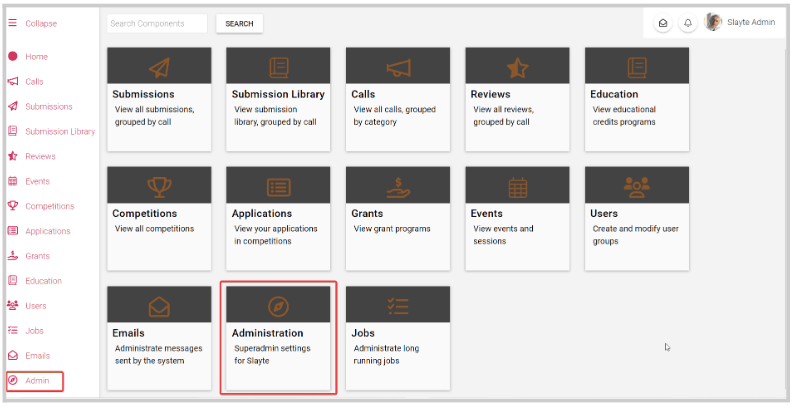Screen dimensions: 793x408
Task: Click 'View all competitions' description
Action: pyautogui.click(x=154, y=229)
